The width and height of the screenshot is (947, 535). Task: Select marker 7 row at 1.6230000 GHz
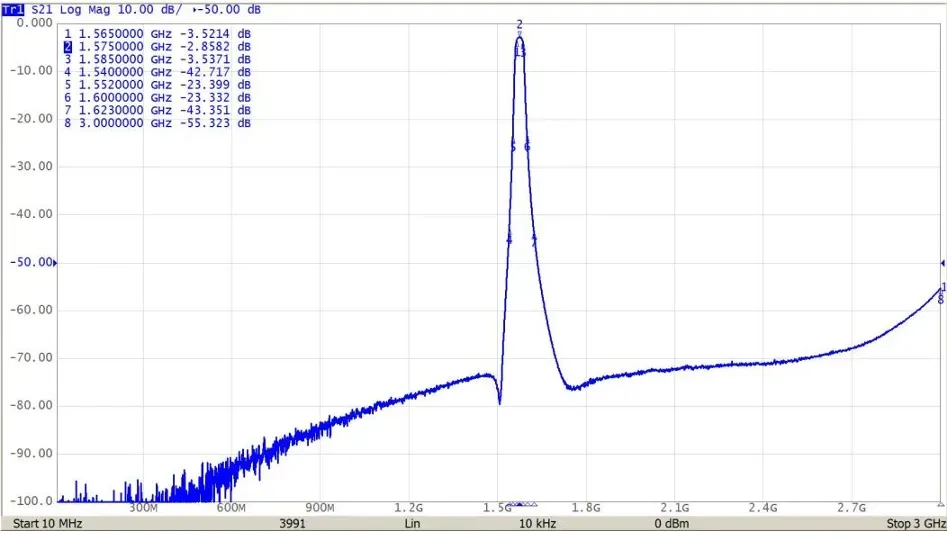pos(157,111)
